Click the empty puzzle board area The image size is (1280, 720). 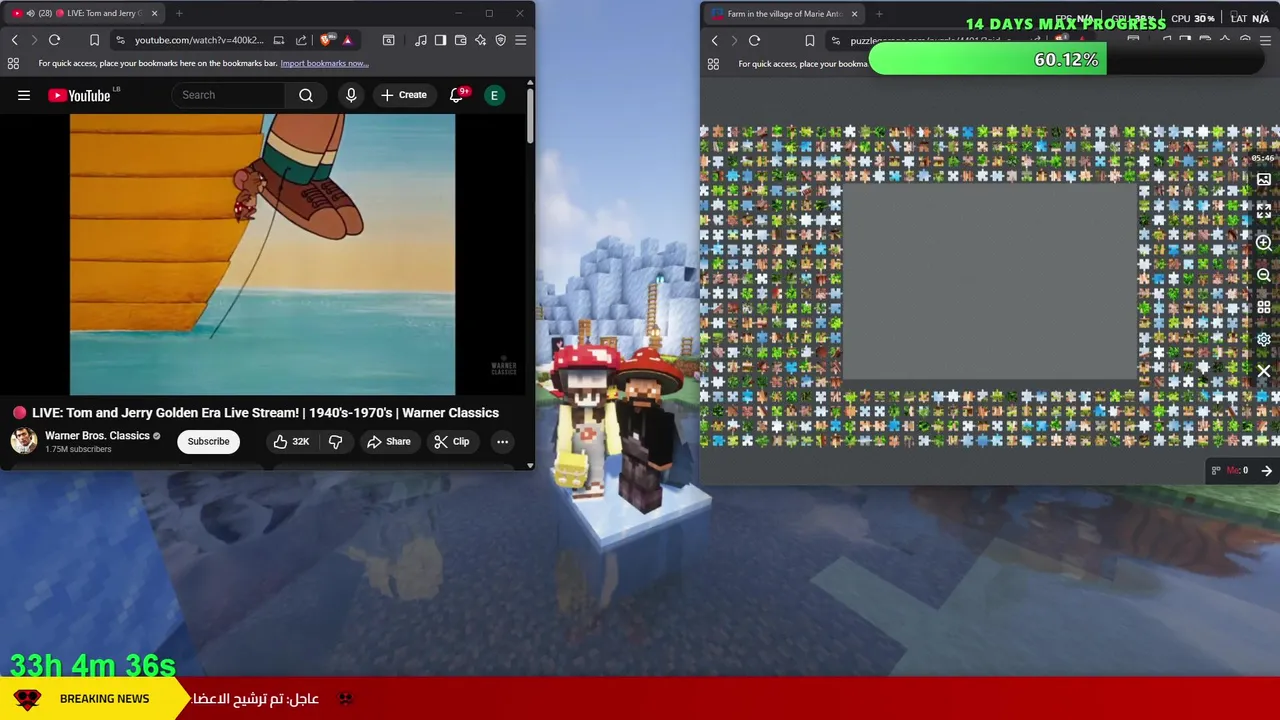coord(990,283)
